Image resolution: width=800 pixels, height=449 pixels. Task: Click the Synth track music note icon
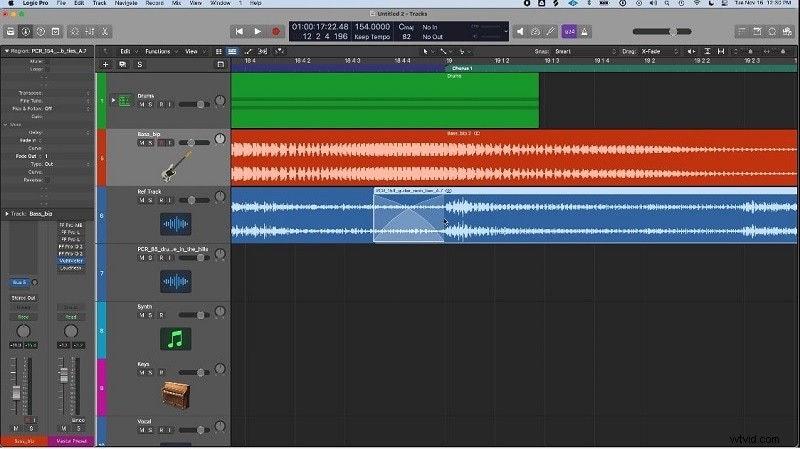tap(176, 339)
